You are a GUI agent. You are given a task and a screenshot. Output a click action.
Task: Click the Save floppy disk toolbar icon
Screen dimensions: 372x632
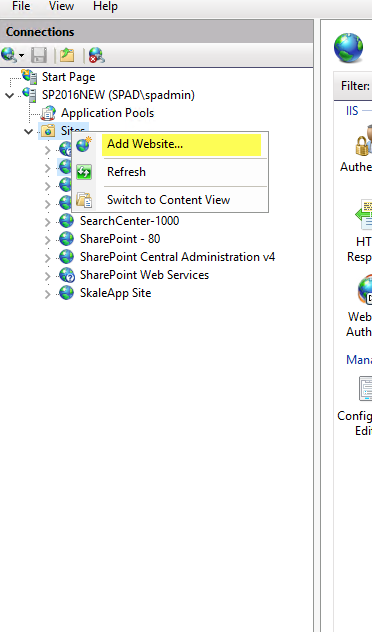tap(39, 55)
